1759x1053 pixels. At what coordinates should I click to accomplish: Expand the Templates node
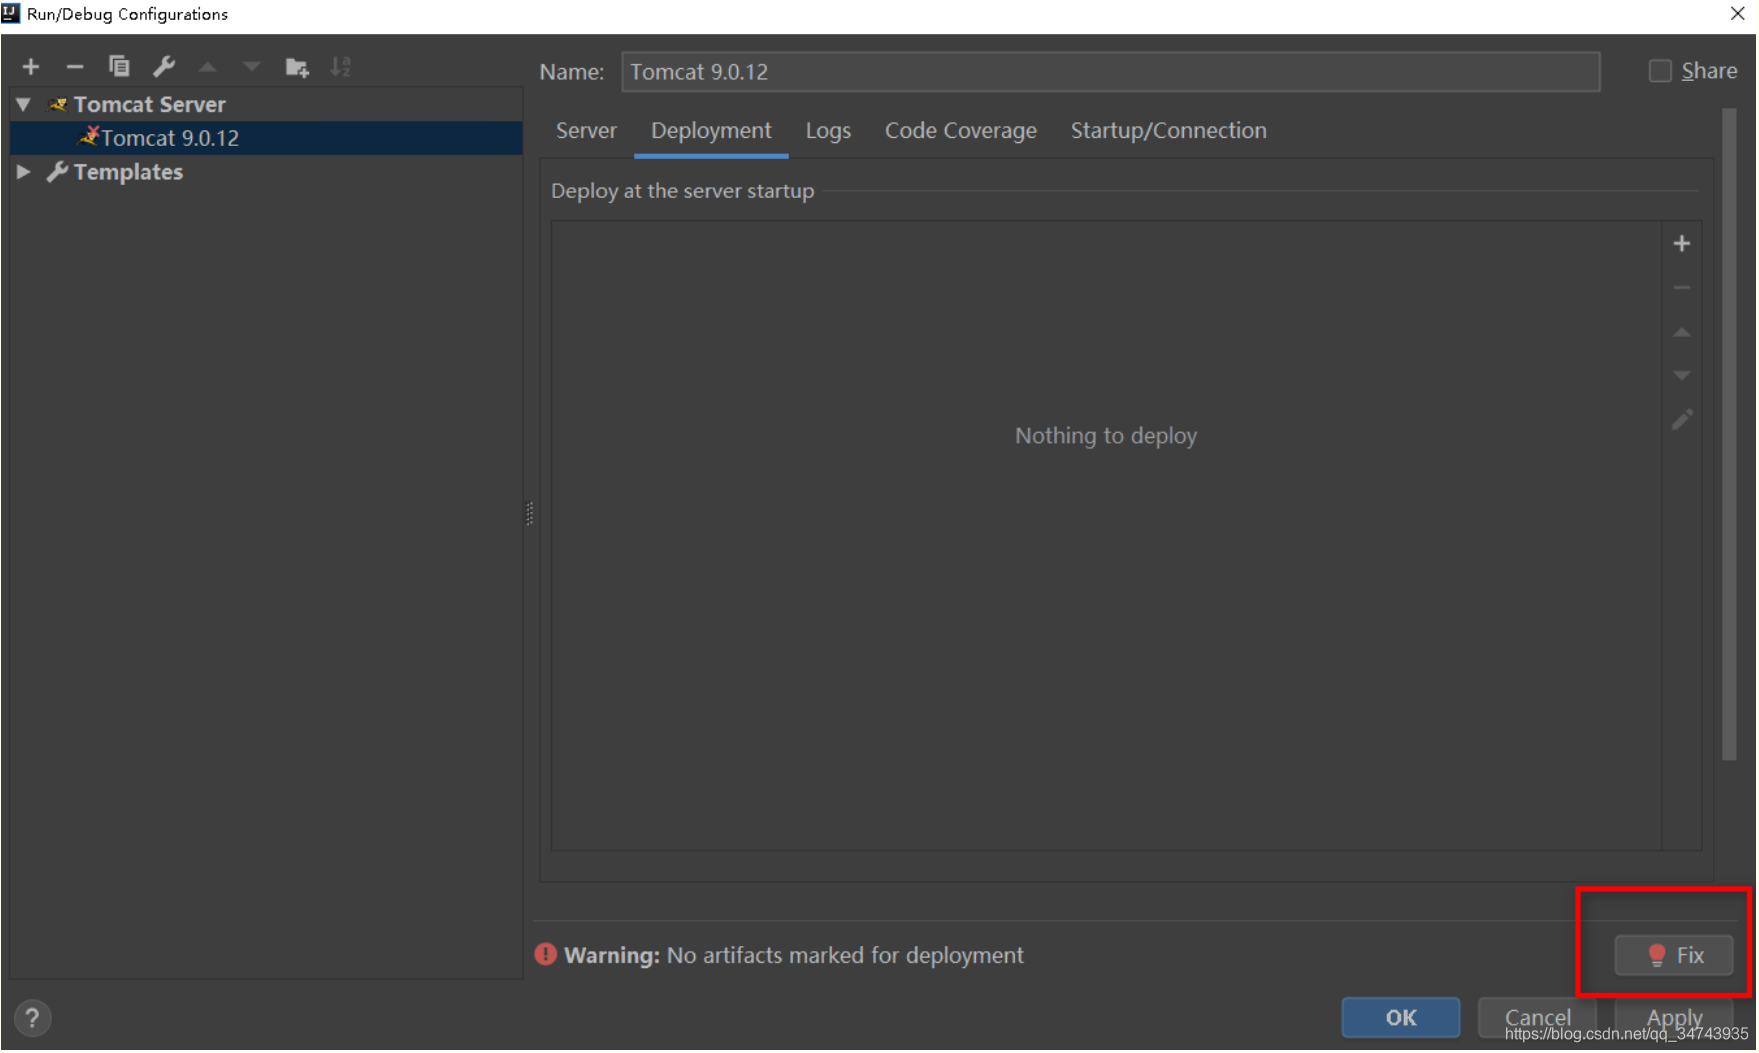[24, 172]
